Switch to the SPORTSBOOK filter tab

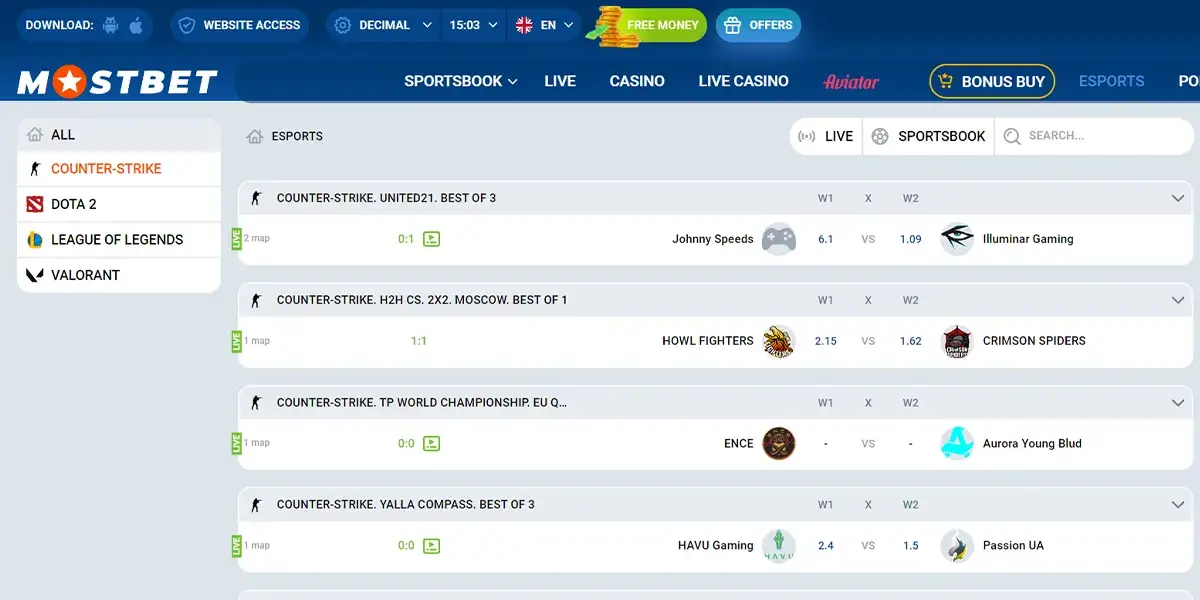(928, 136)
